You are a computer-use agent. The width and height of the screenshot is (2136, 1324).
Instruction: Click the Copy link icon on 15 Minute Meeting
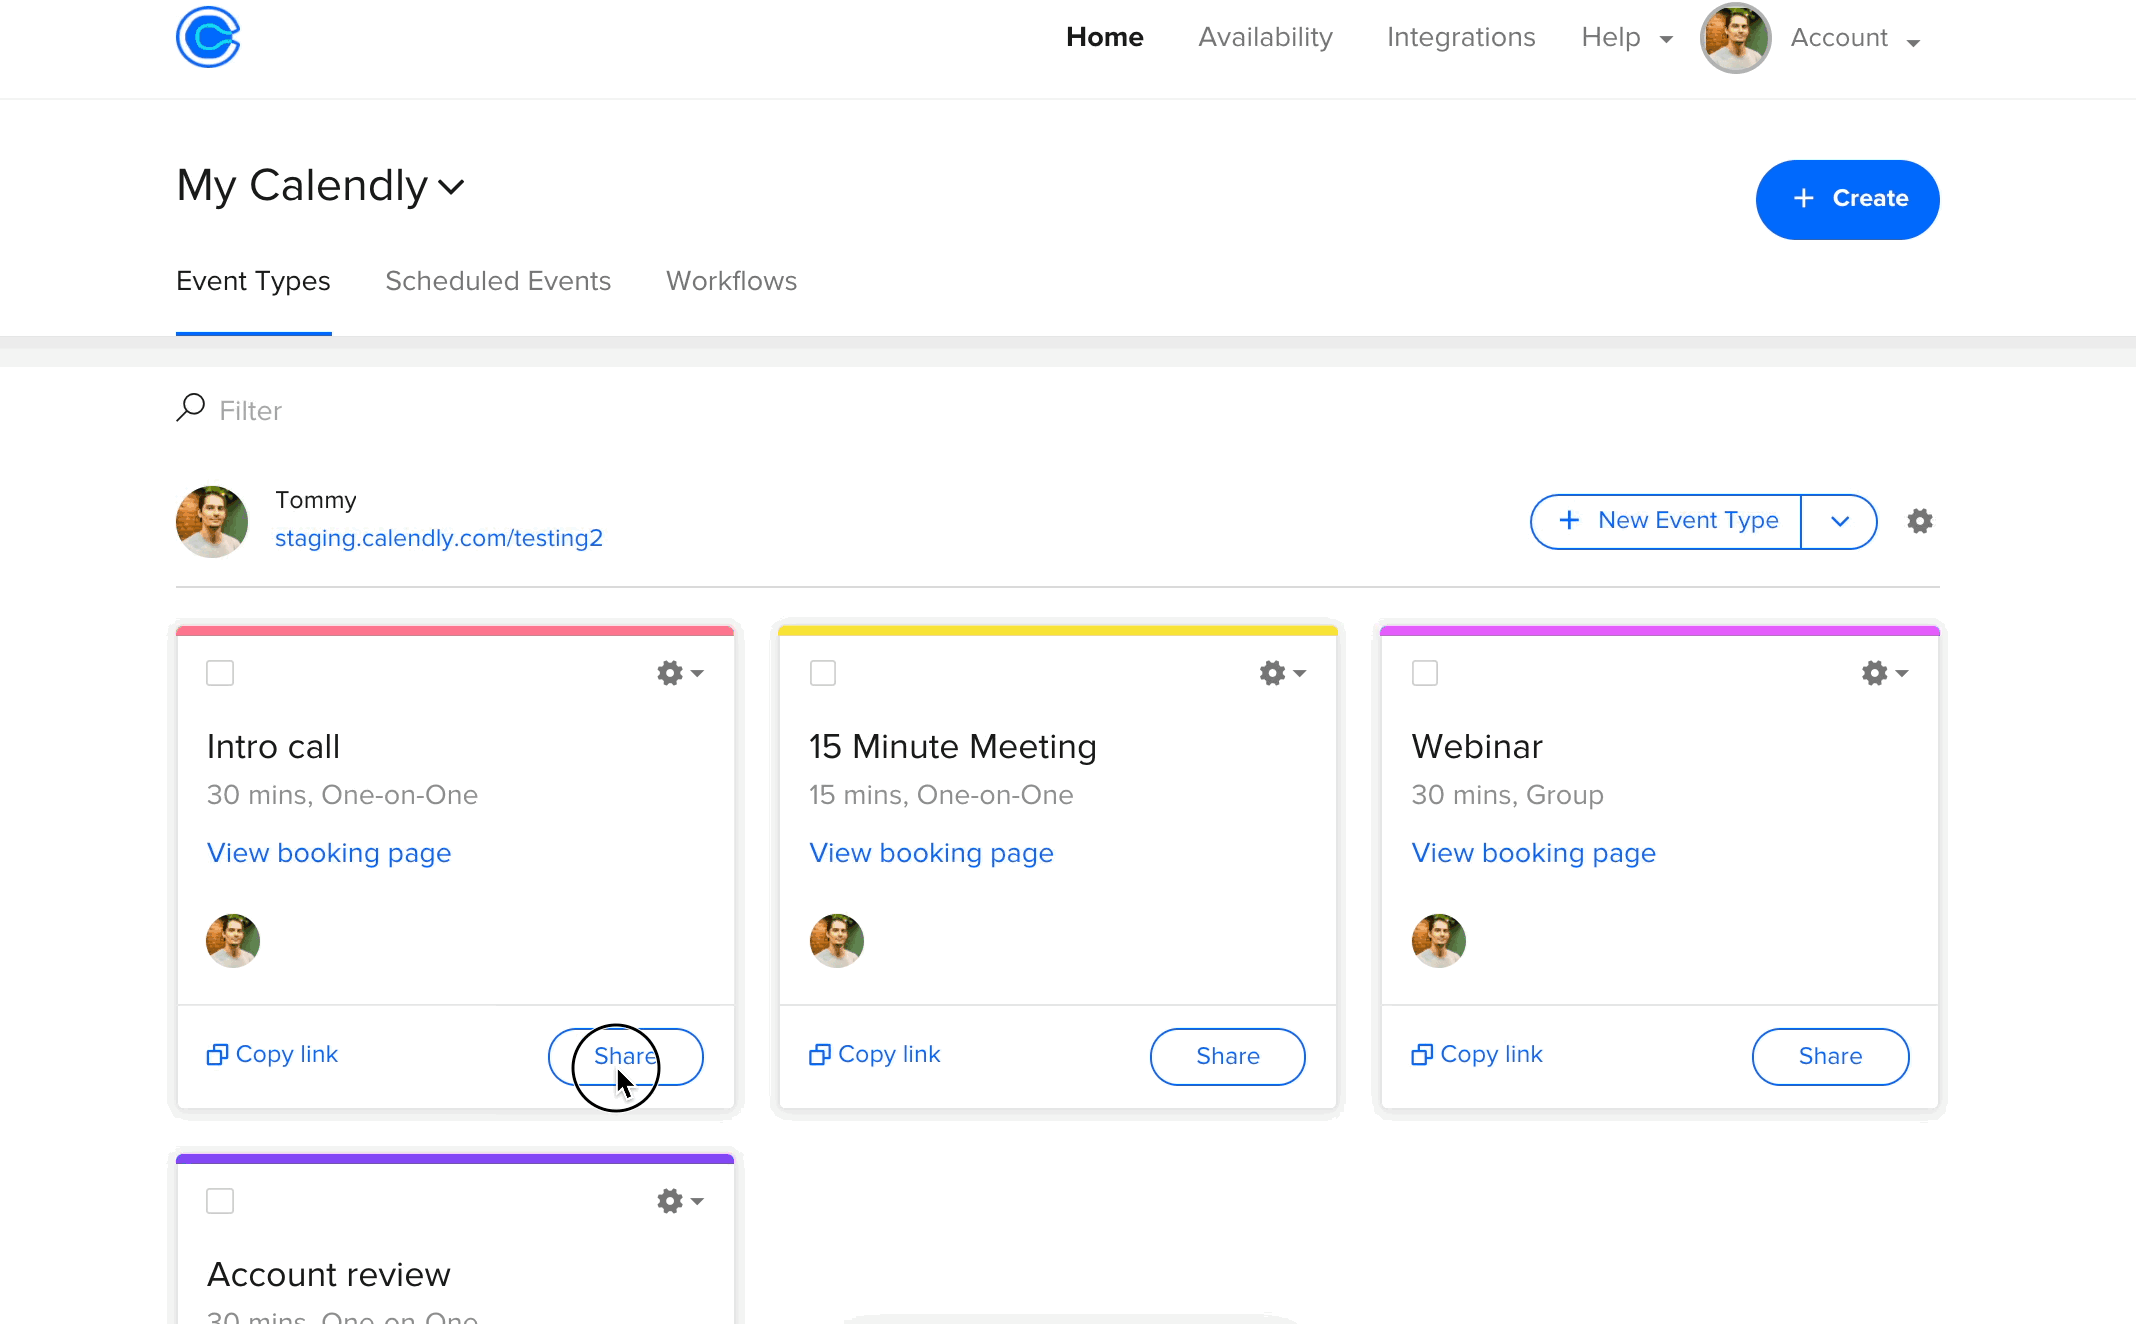click(816, 1054)
